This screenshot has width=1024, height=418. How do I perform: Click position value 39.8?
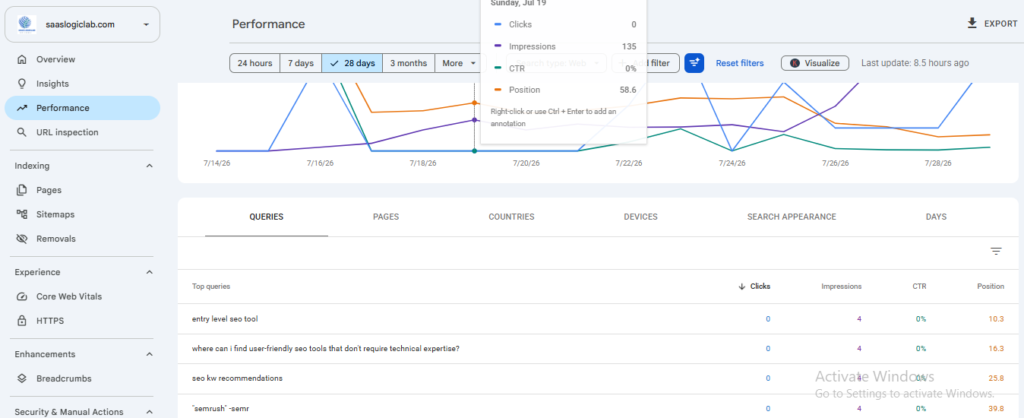(x=996, y=409)
